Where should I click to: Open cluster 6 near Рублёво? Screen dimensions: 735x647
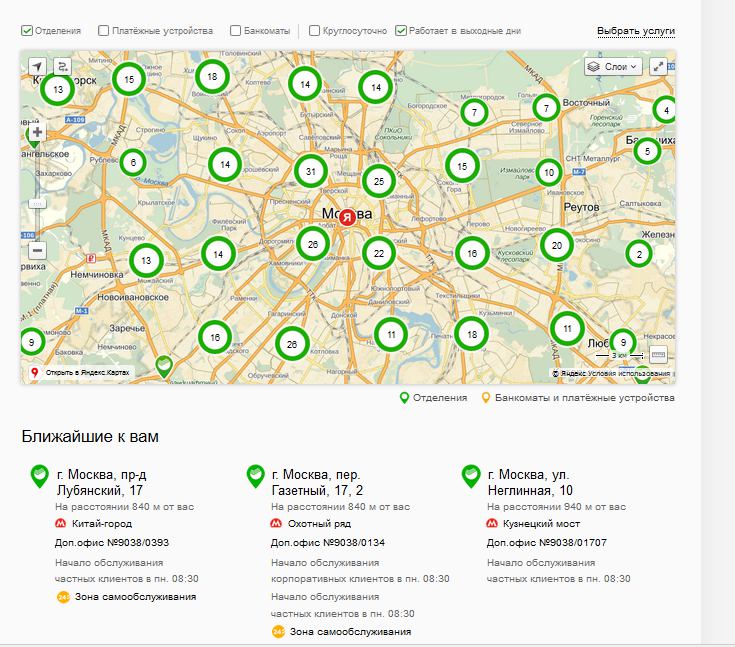click(x=133, y=163)
